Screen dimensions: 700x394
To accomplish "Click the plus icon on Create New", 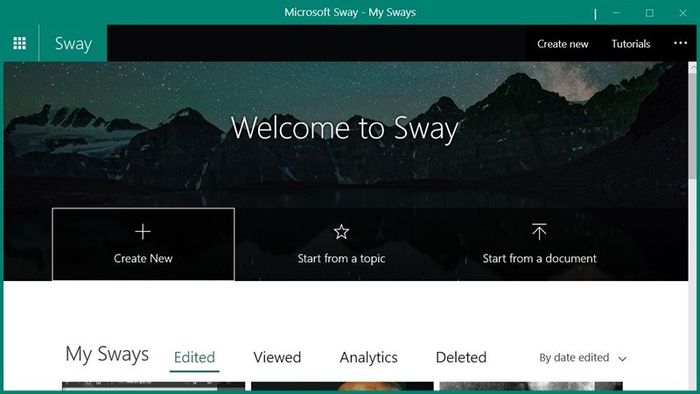I will (143, 232).
